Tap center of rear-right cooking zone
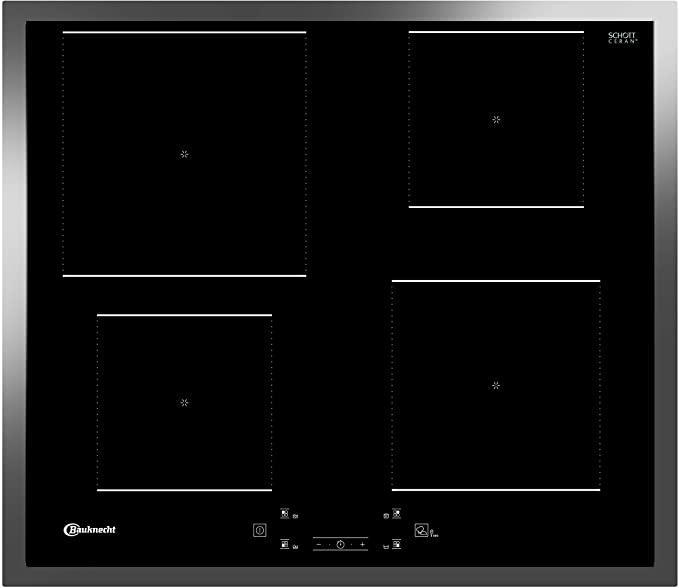The height and width of the screenshot is (588, 679). click(x=496, y=120)
